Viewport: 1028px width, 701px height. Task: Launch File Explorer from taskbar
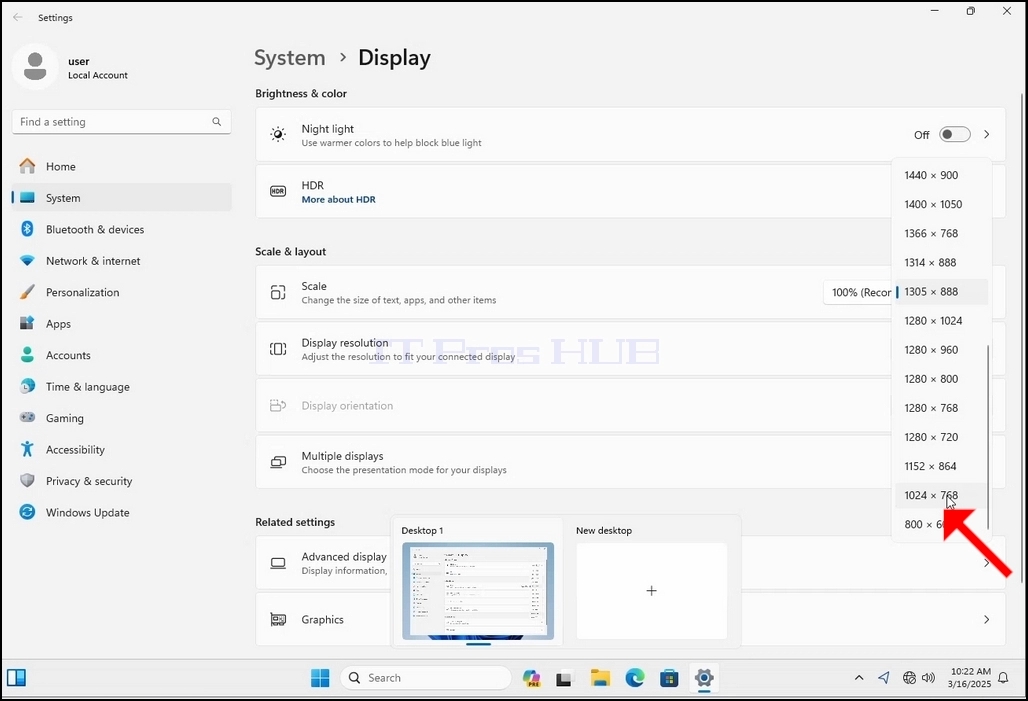[x=600, y=678]
